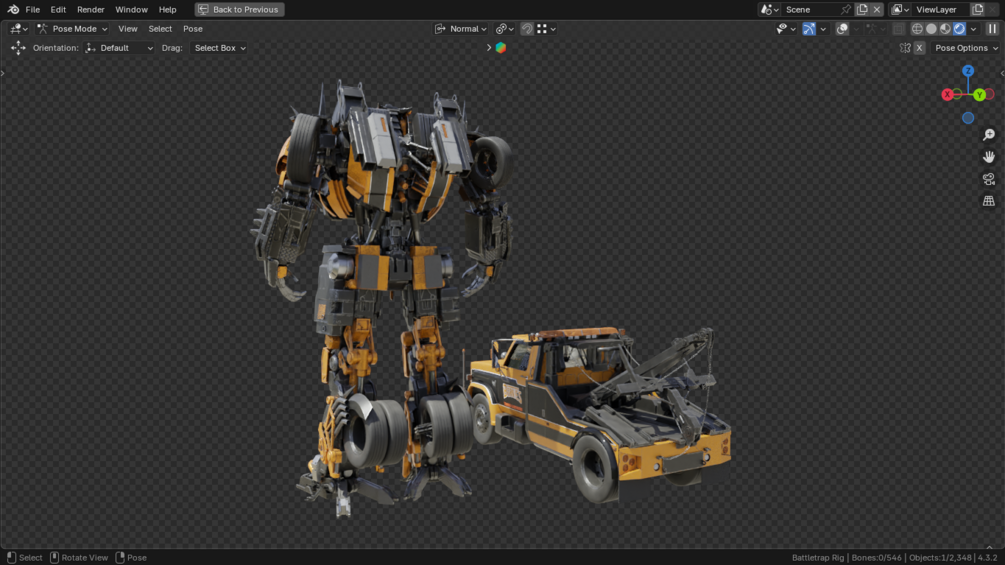Viewport: 1005px width, 565px height.
Task: Open the gizmo options dropdown
Action: point(823,29)
